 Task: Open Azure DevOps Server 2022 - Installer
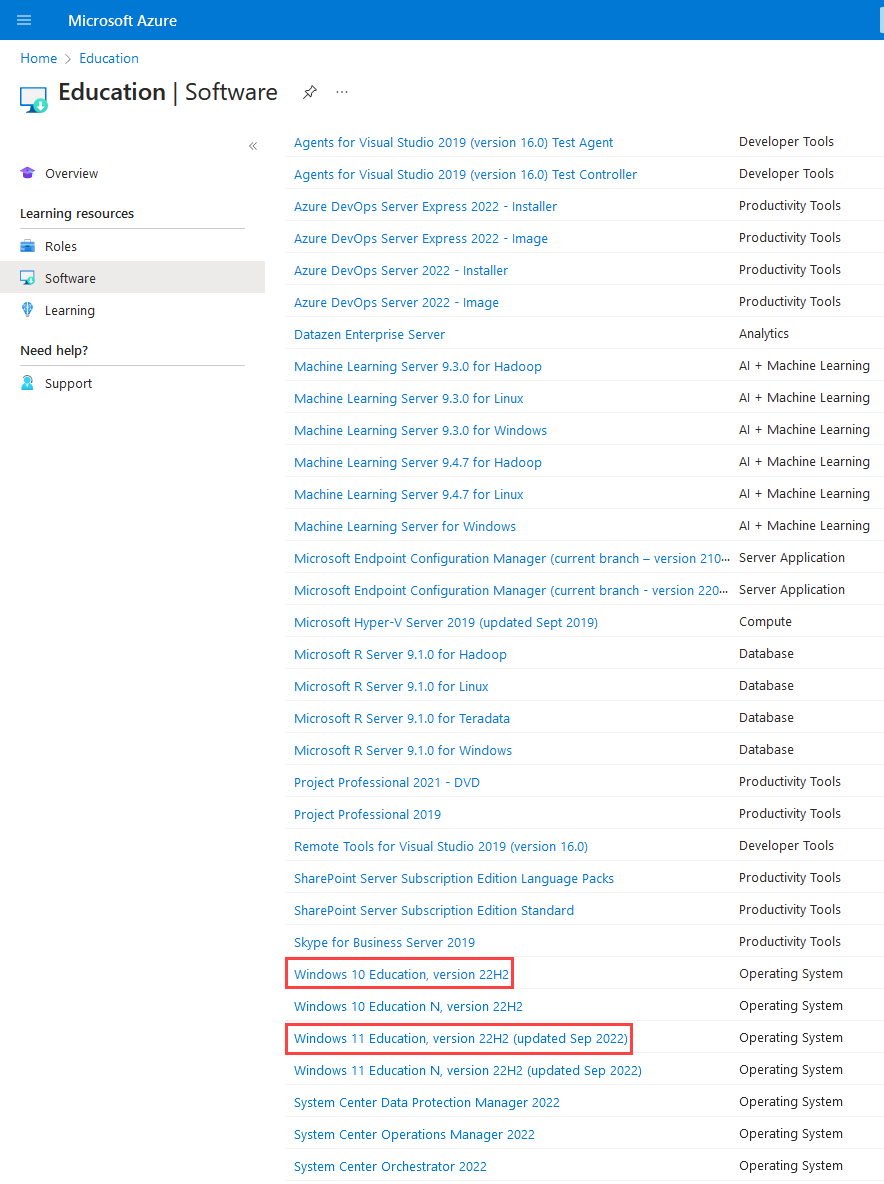pyautogui.click(x=401, y=270)
